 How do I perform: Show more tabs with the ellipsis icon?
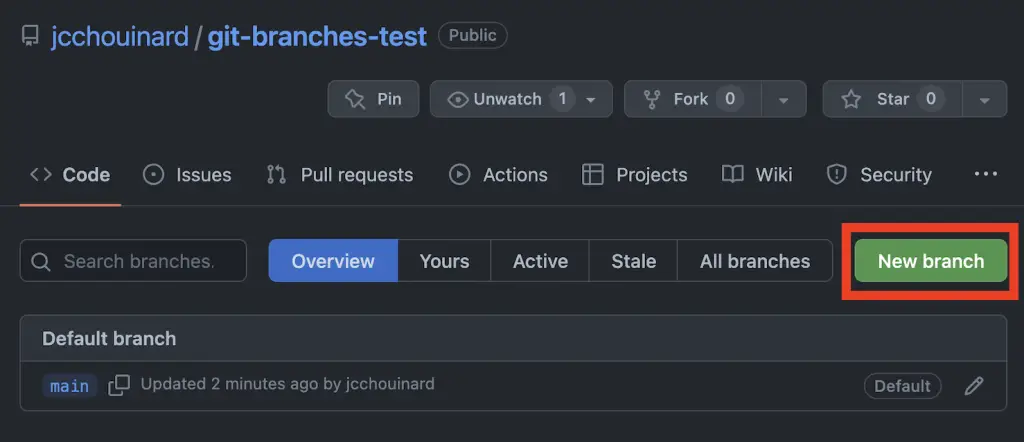click(x=985, y=174)
